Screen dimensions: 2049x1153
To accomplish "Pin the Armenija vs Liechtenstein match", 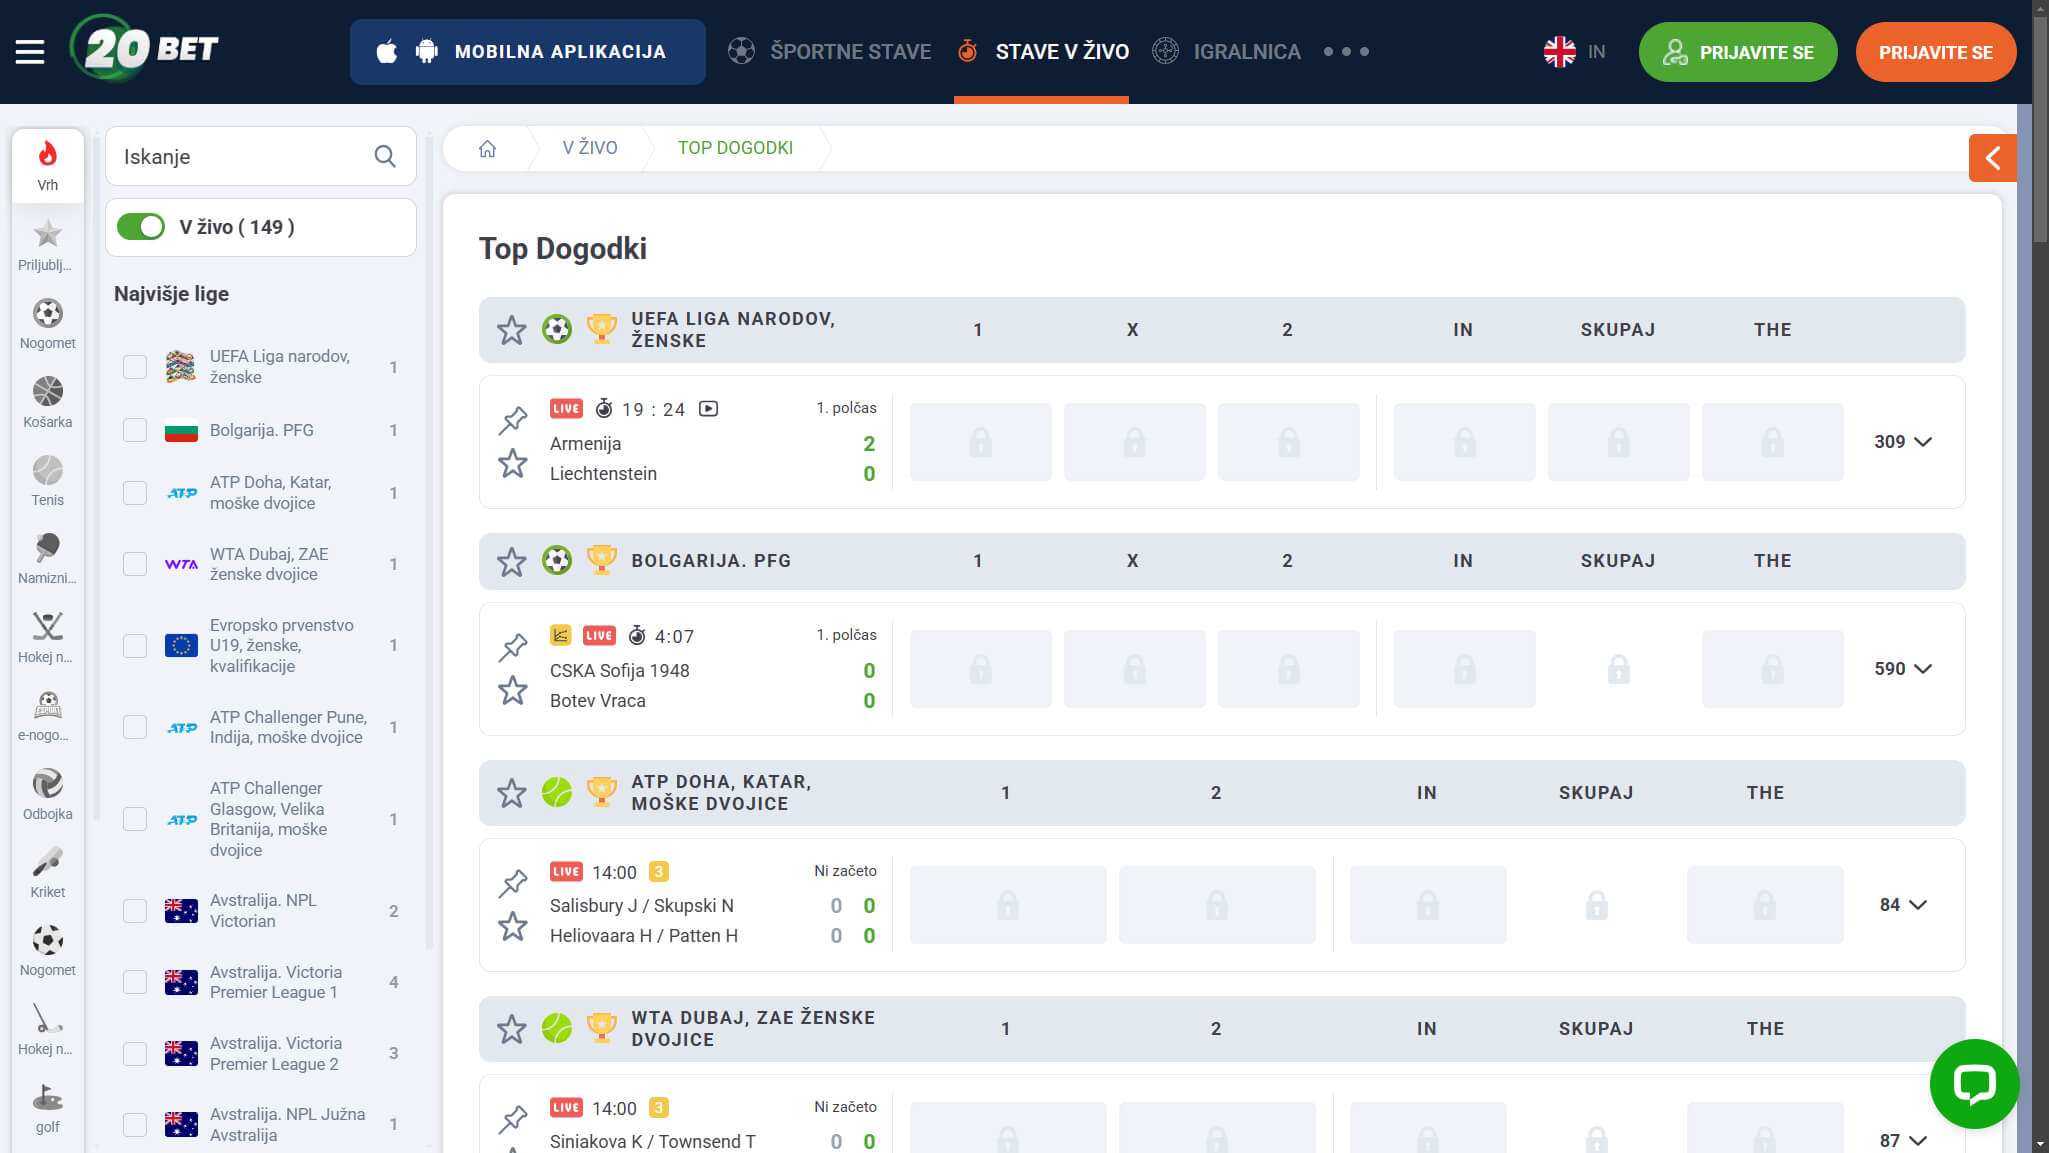I will pos(513,419).
